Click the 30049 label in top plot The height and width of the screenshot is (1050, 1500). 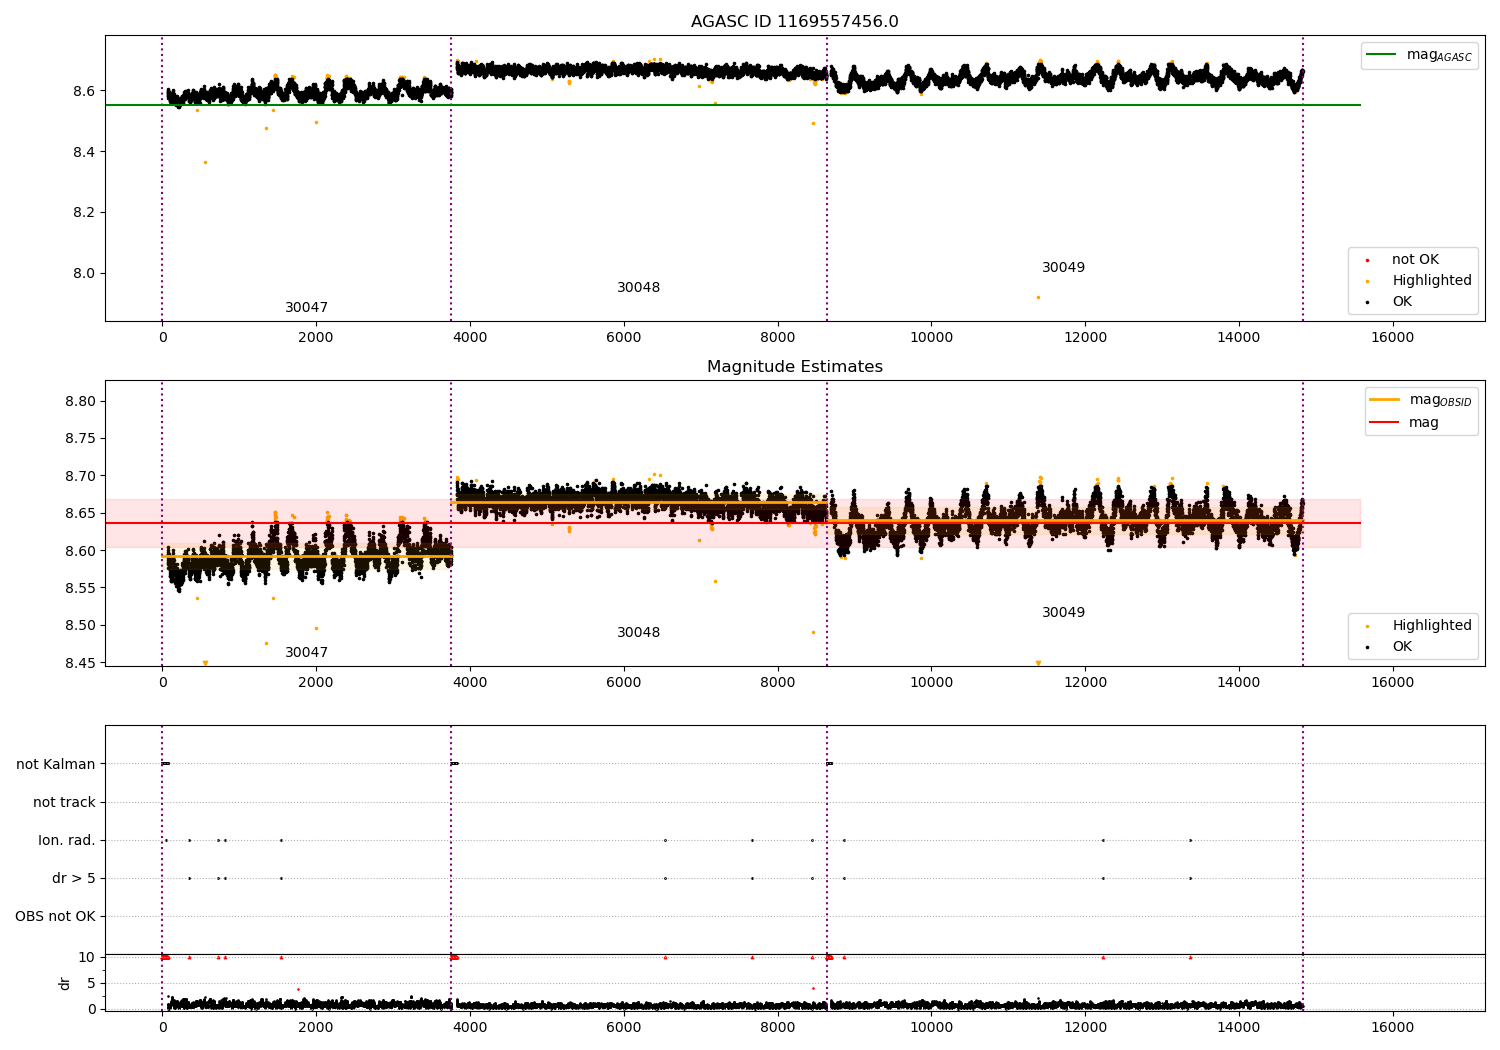[1063, 268]
